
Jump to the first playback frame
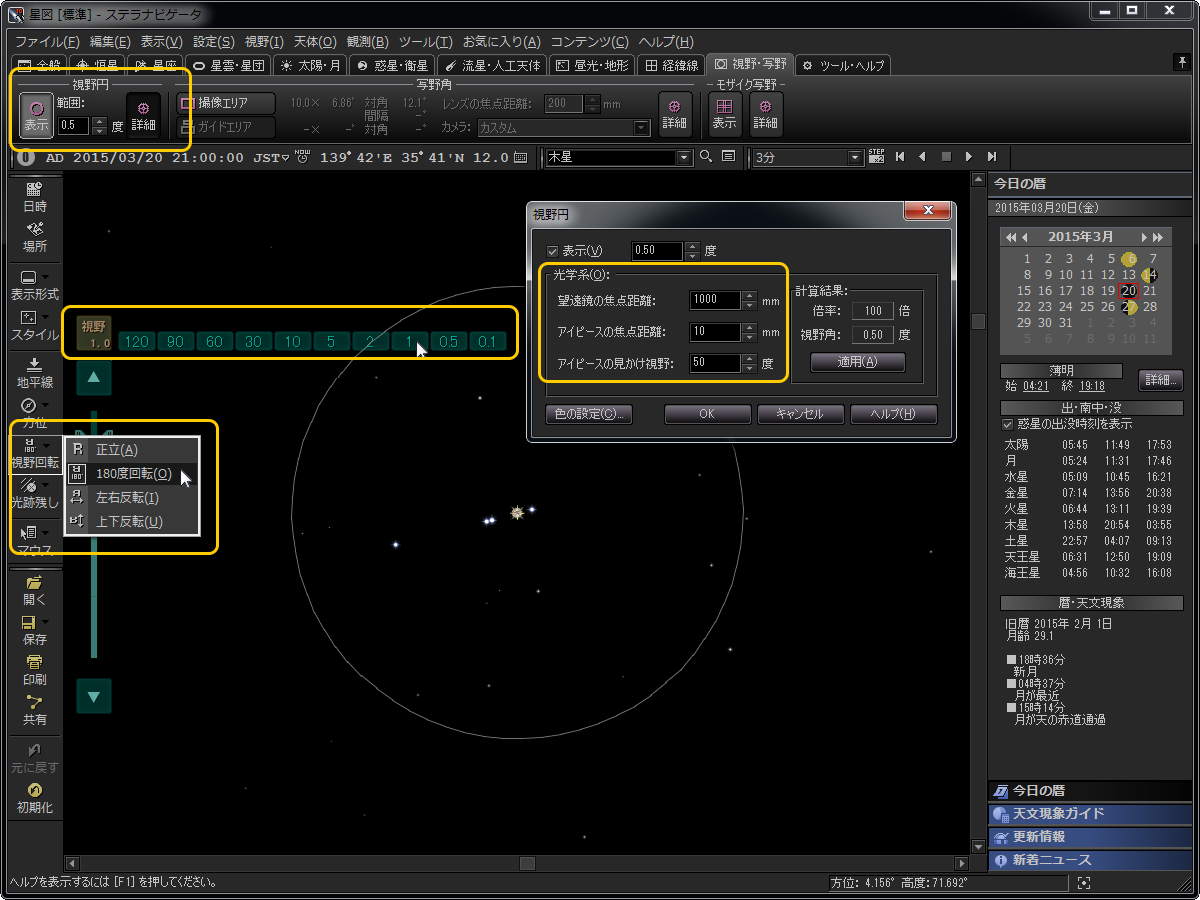pyautogui.click(x=900, y=156)
